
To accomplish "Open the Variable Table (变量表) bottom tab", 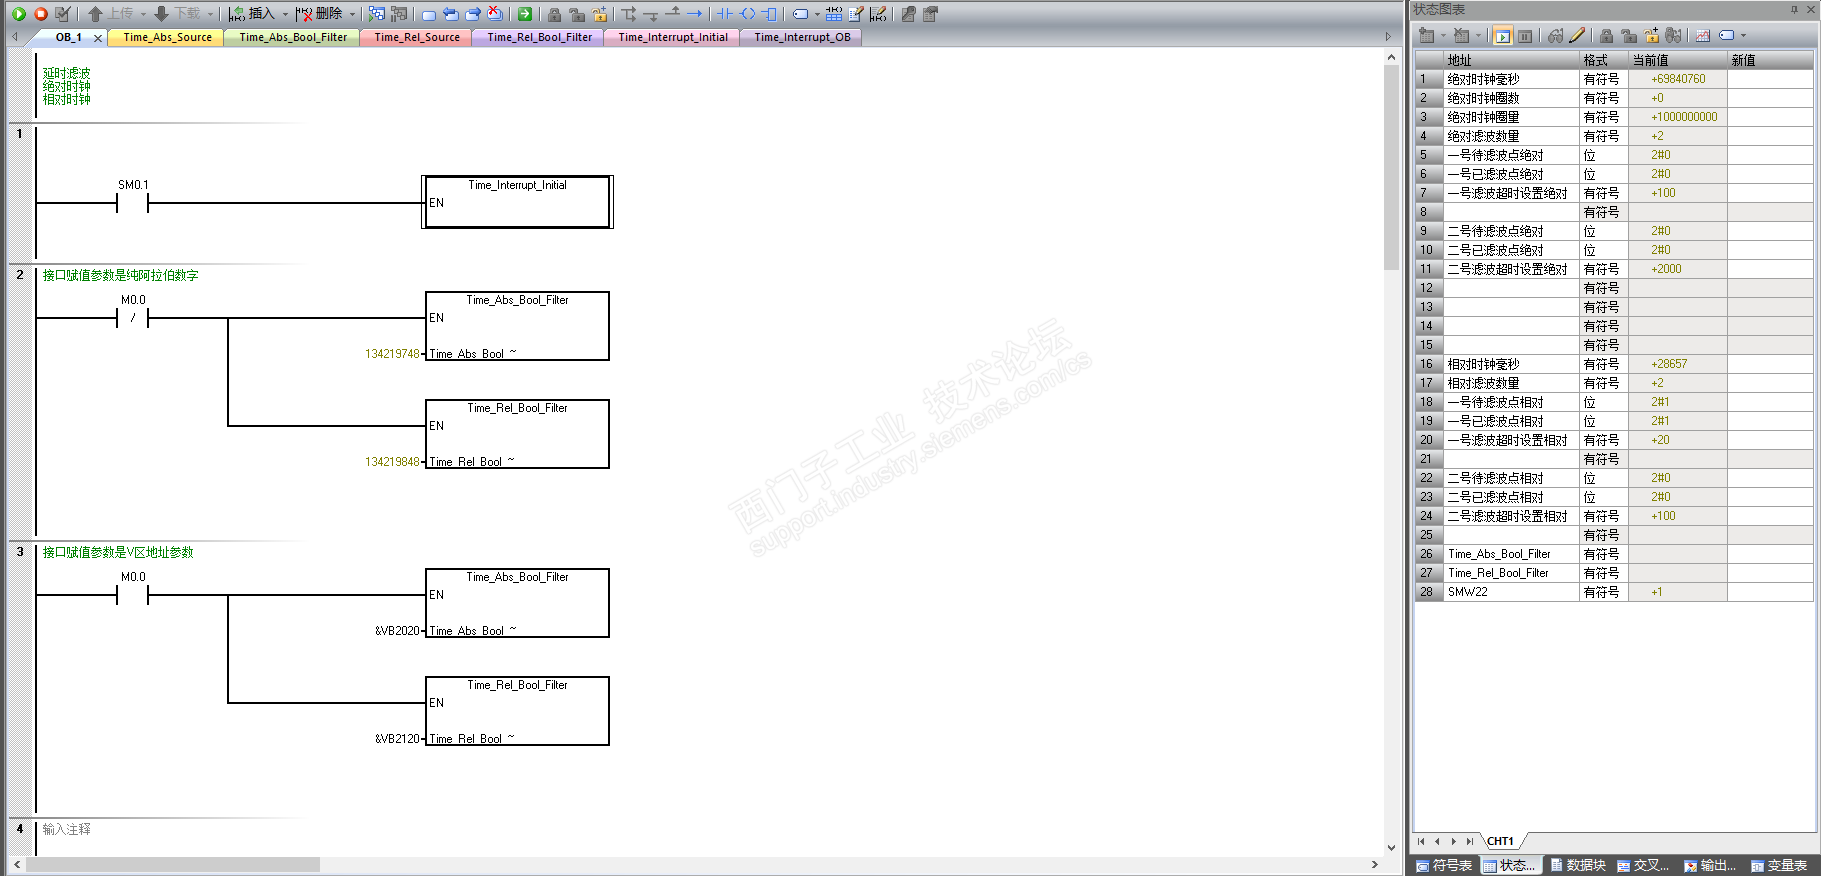I will [1779, 866].
